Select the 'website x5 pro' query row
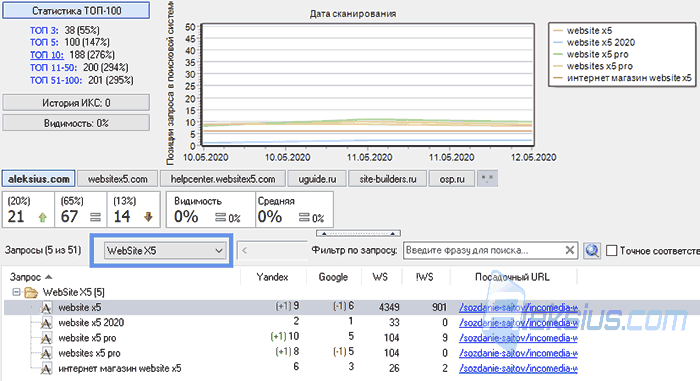The height and width of the screenshot is (381, 700). pos(352,338)
